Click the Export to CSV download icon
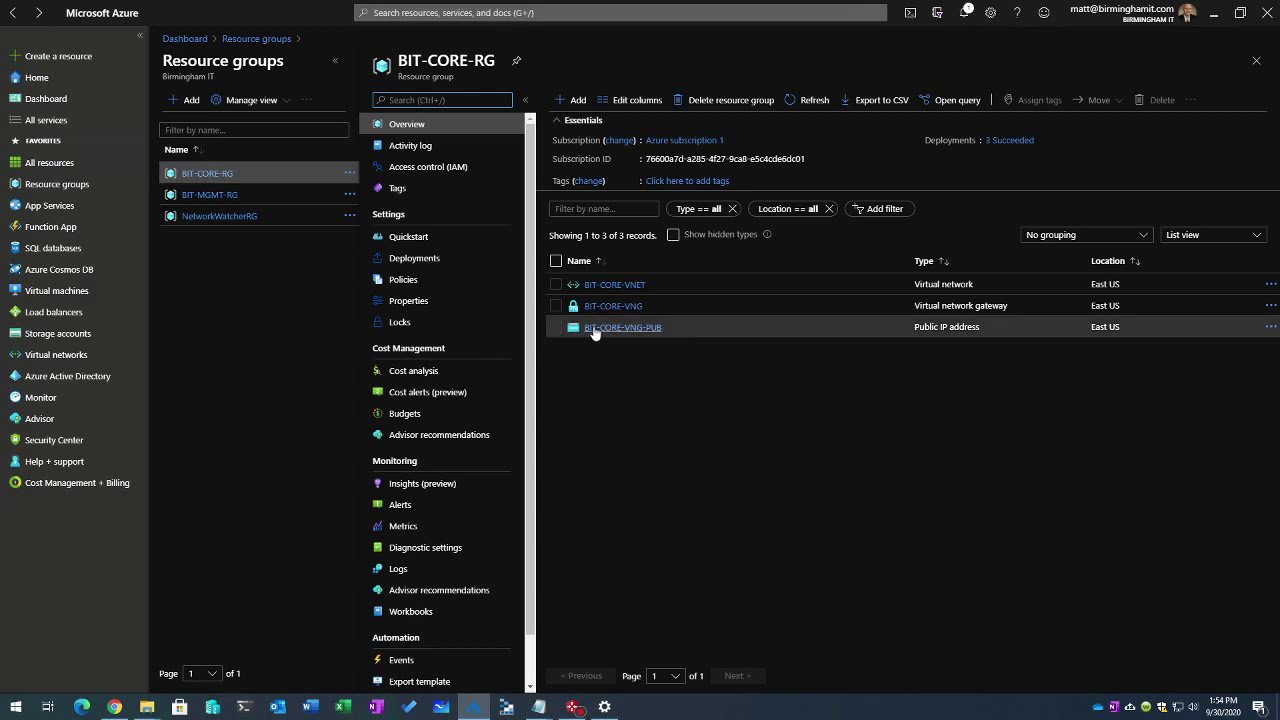Image resolution: width=1280 pixels, height=720 pixels. point(845,100)
